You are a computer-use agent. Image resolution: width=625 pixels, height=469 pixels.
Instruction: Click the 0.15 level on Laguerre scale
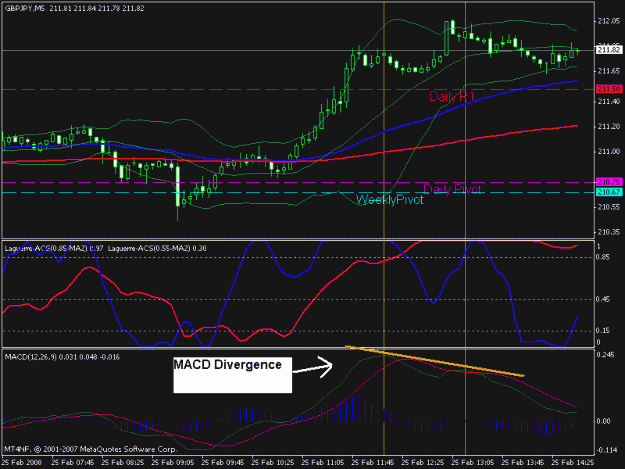pos(603,331)
